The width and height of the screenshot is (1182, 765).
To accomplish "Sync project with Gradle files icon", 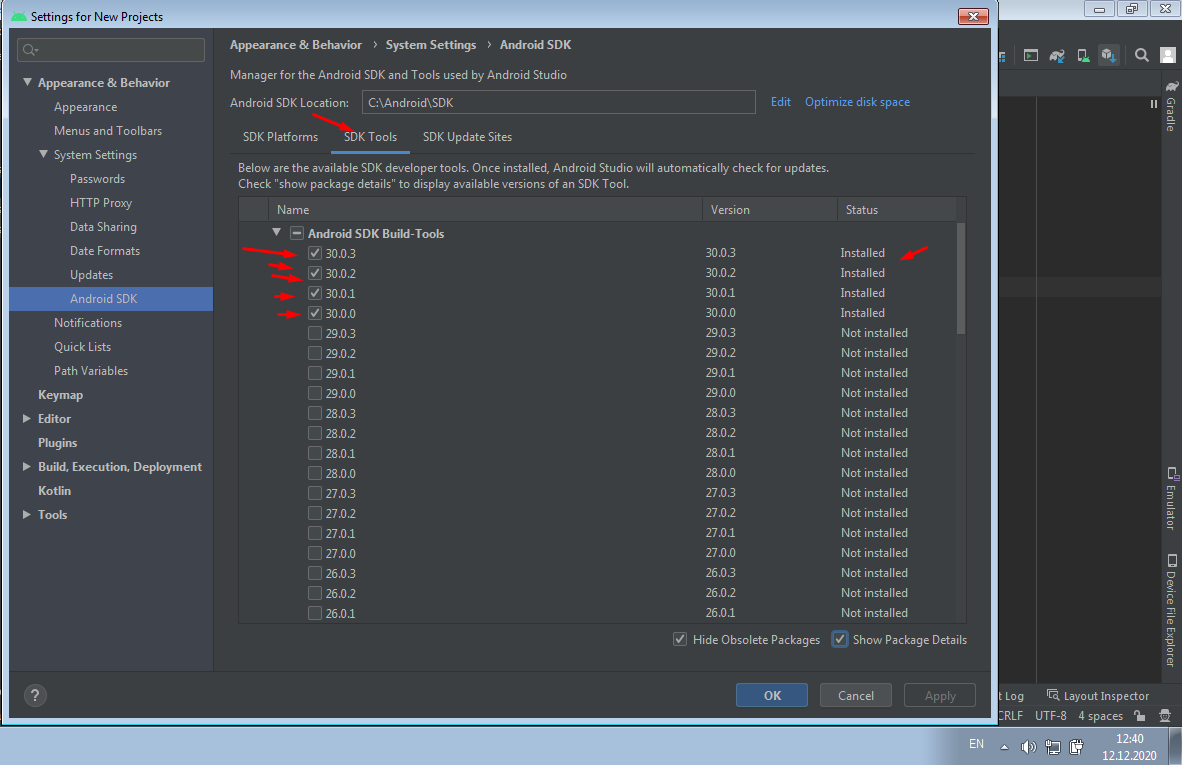I will [1057, 55].
